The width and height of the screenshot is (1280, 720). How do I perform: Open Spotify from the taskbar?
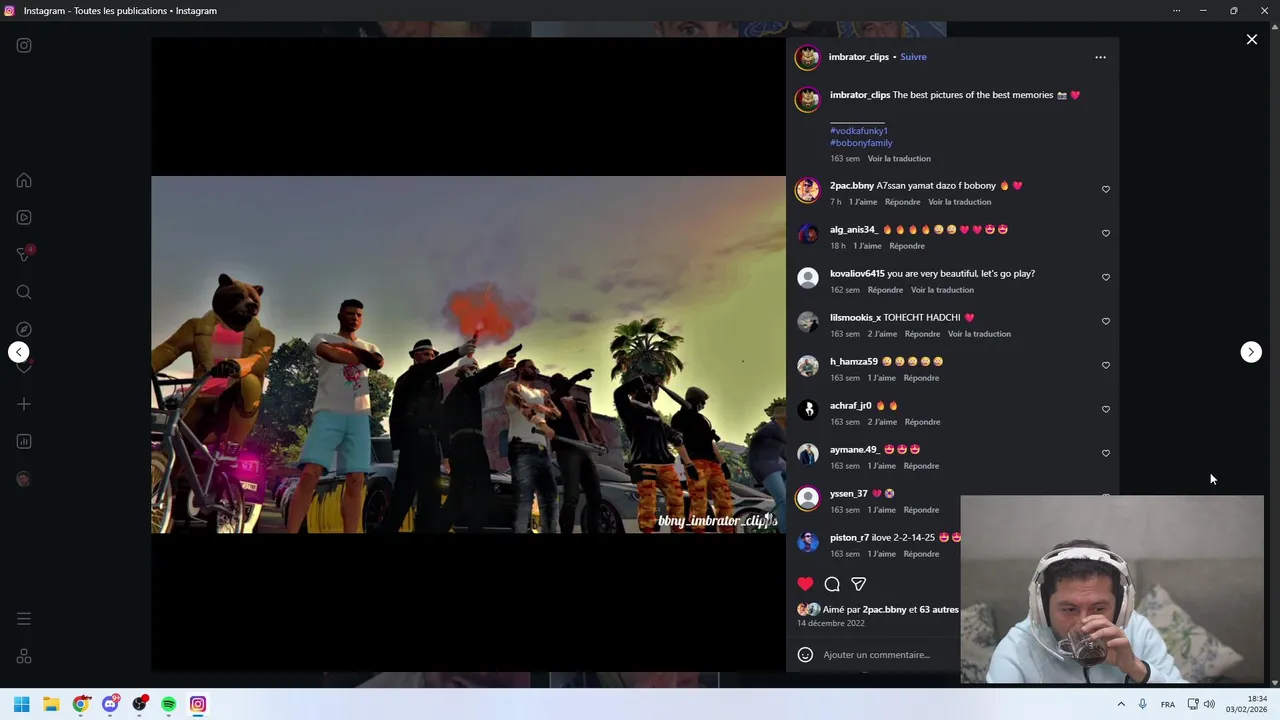(169, 704)
